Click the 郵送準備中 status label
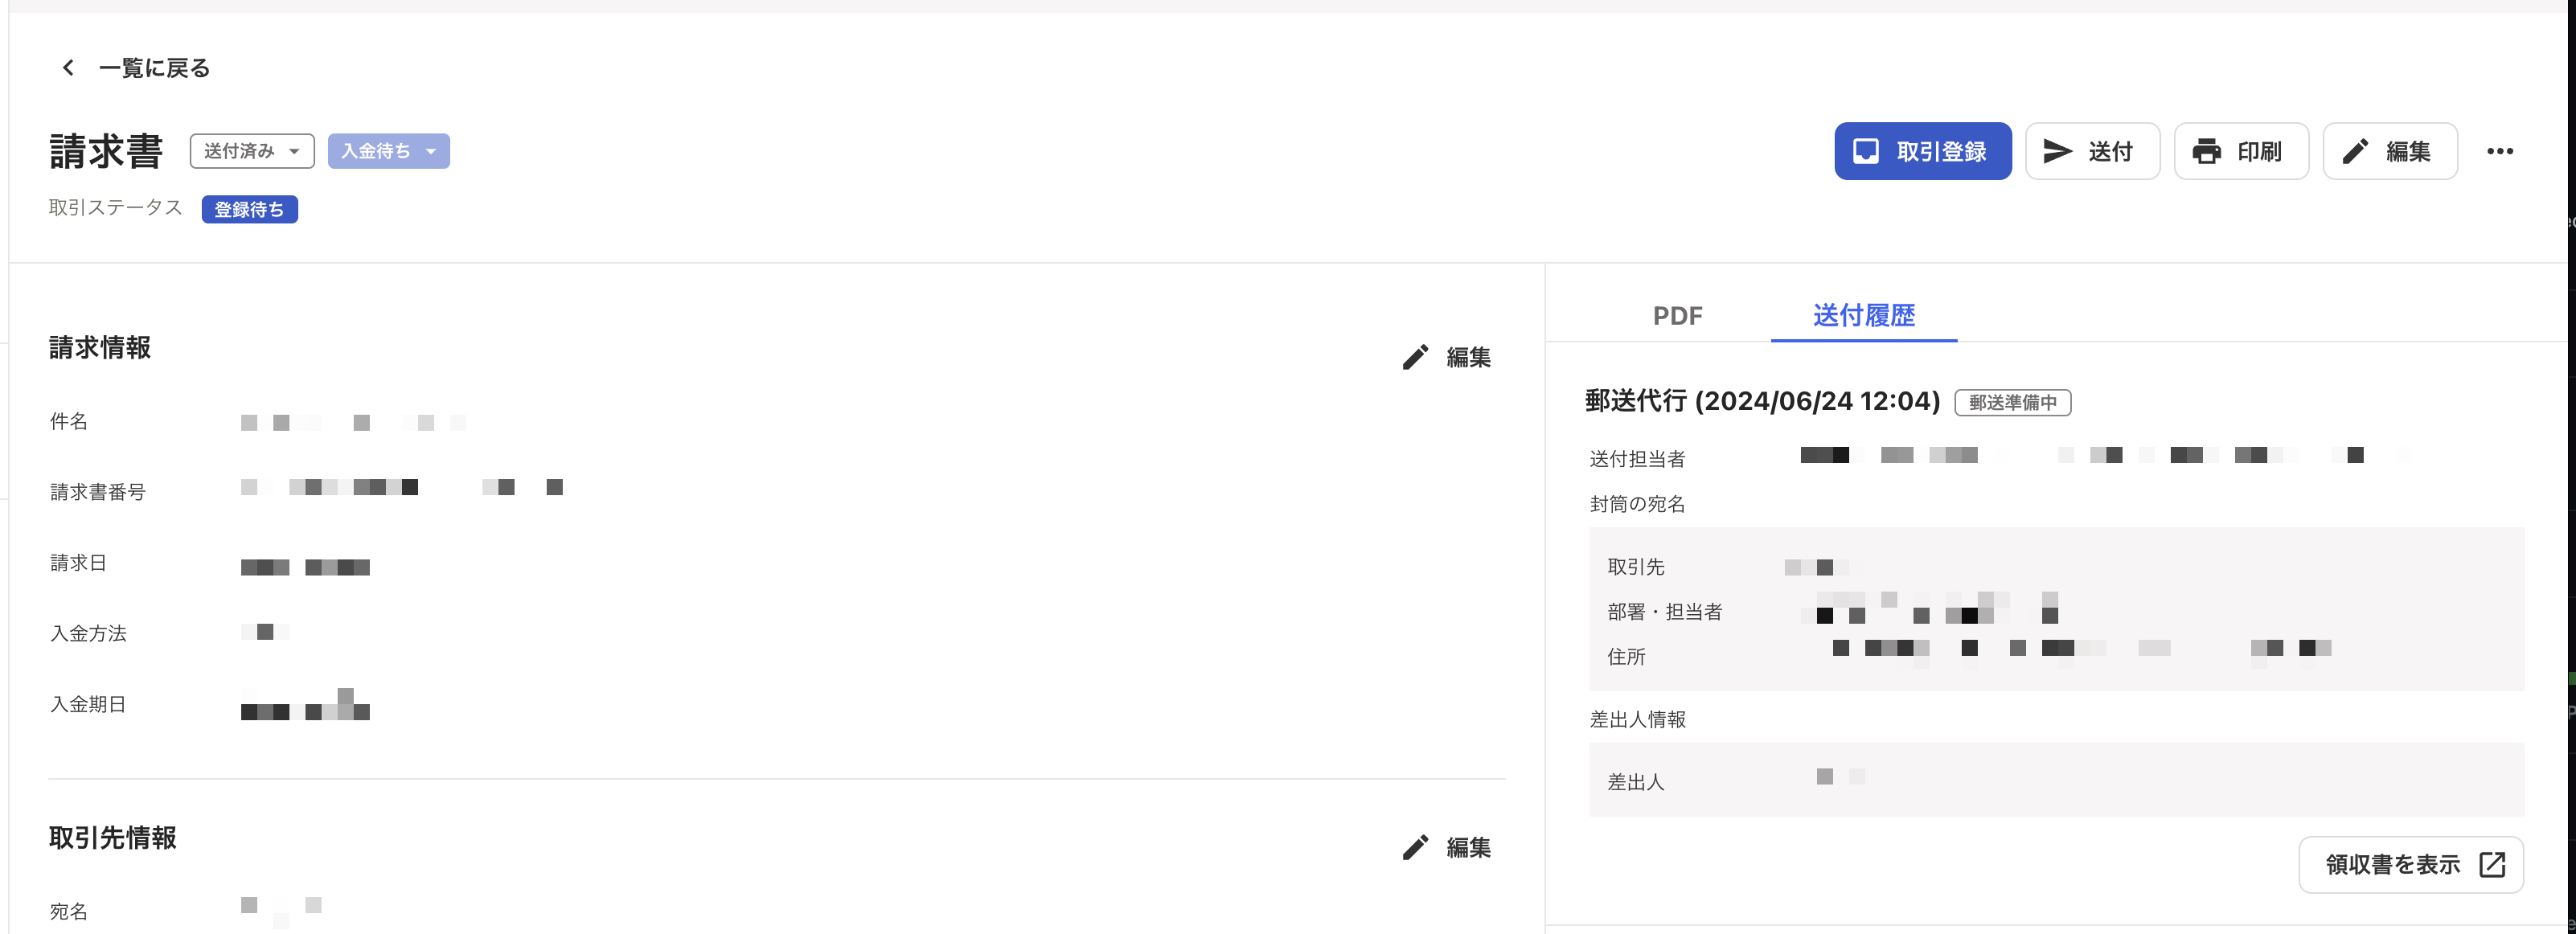 [x=2012, y=402]
